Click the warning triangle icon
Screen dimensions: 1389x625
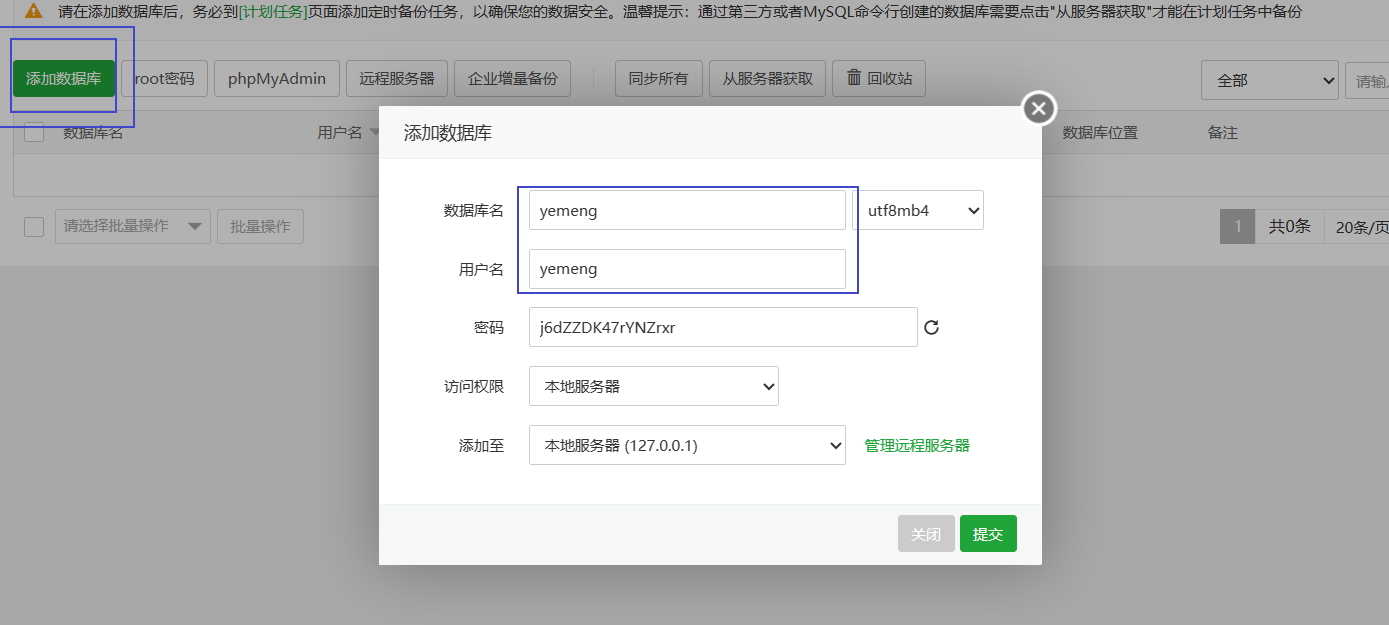[x=34, y=12]
